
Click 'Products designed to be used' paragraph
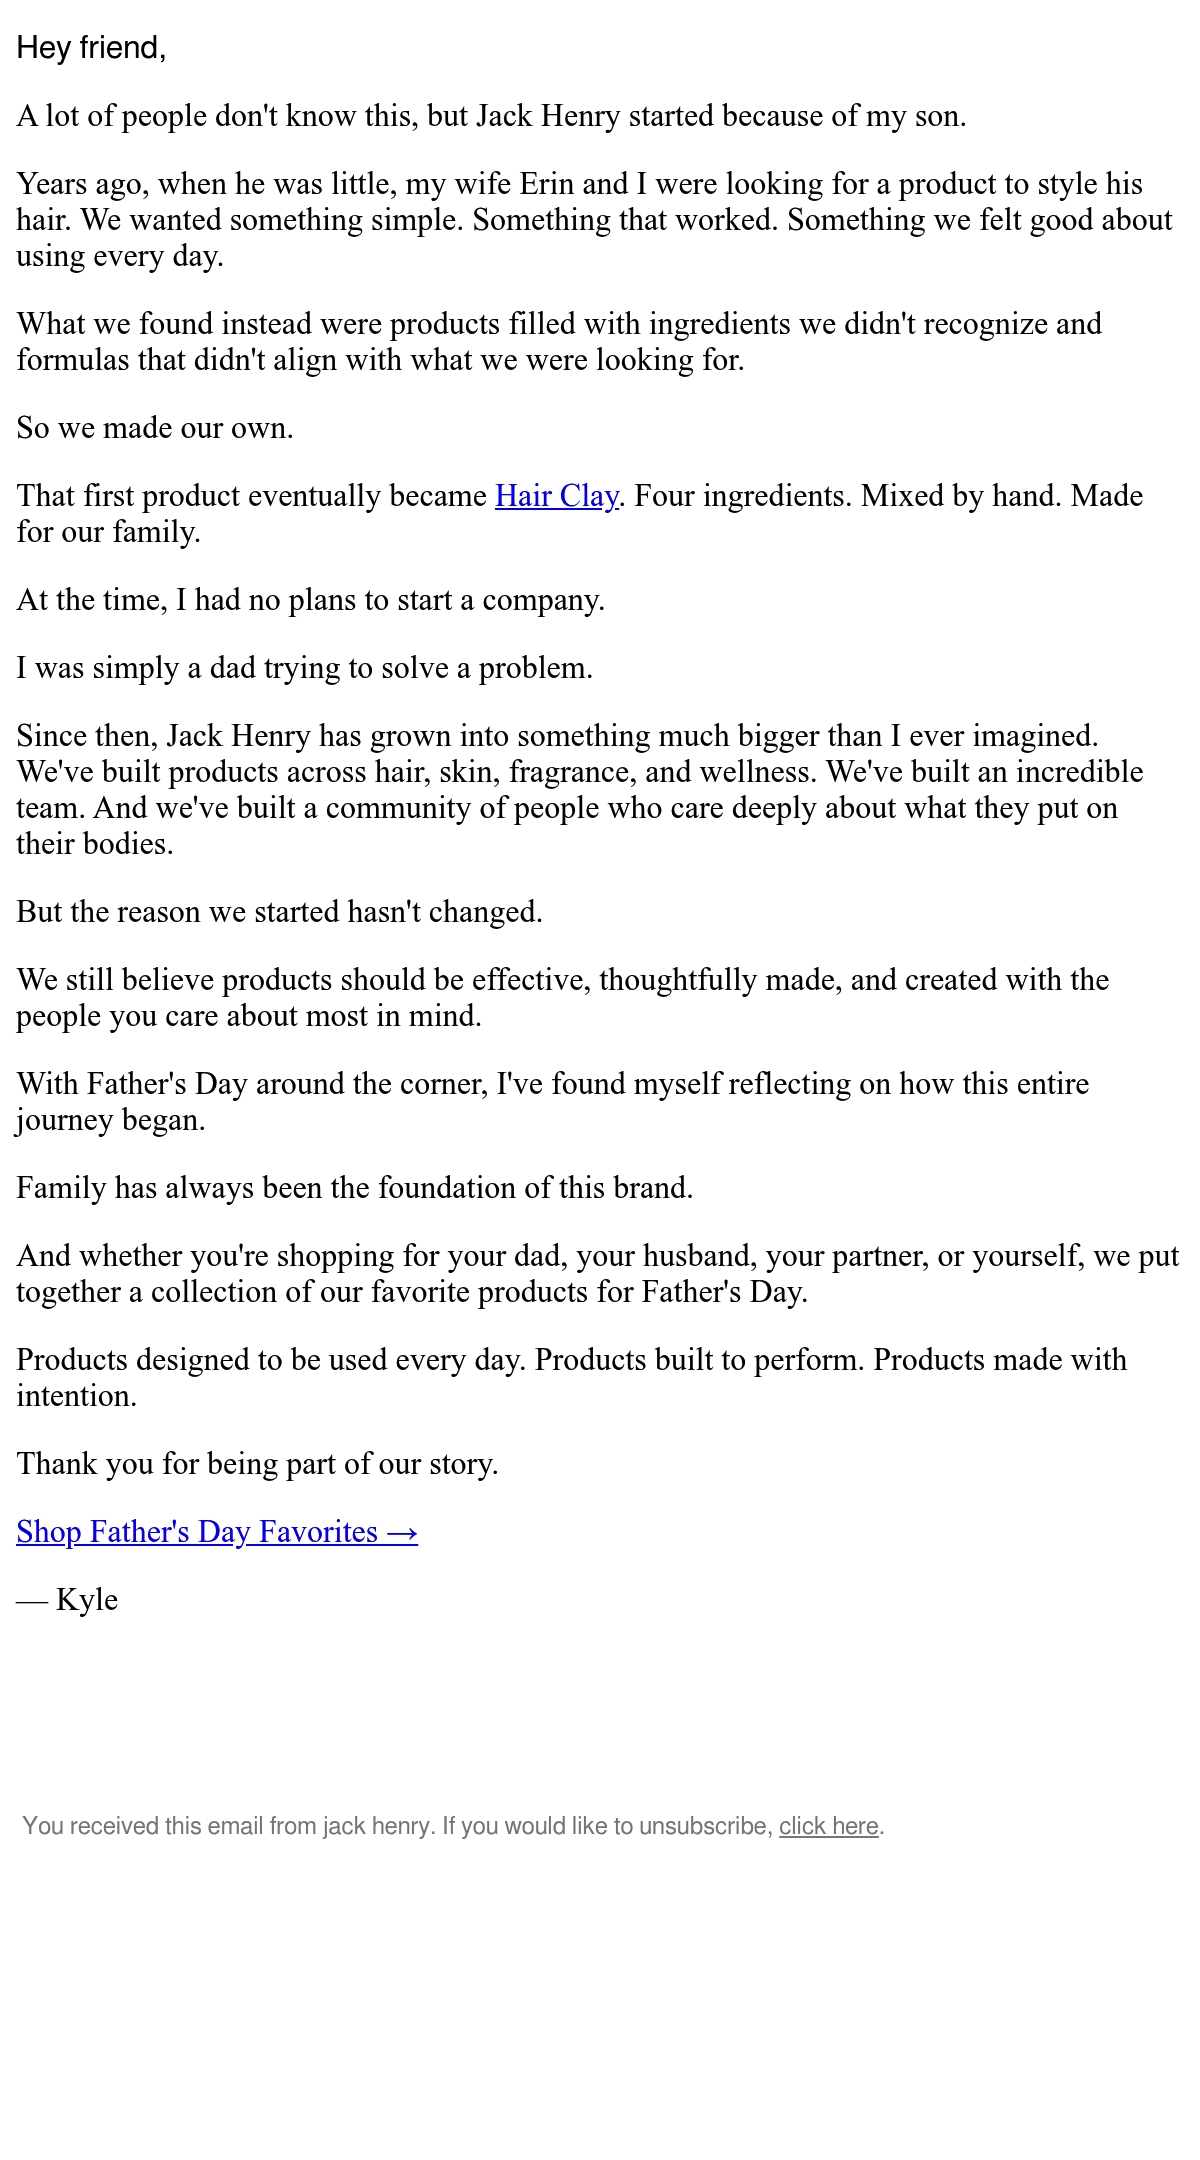[572, 1378]
